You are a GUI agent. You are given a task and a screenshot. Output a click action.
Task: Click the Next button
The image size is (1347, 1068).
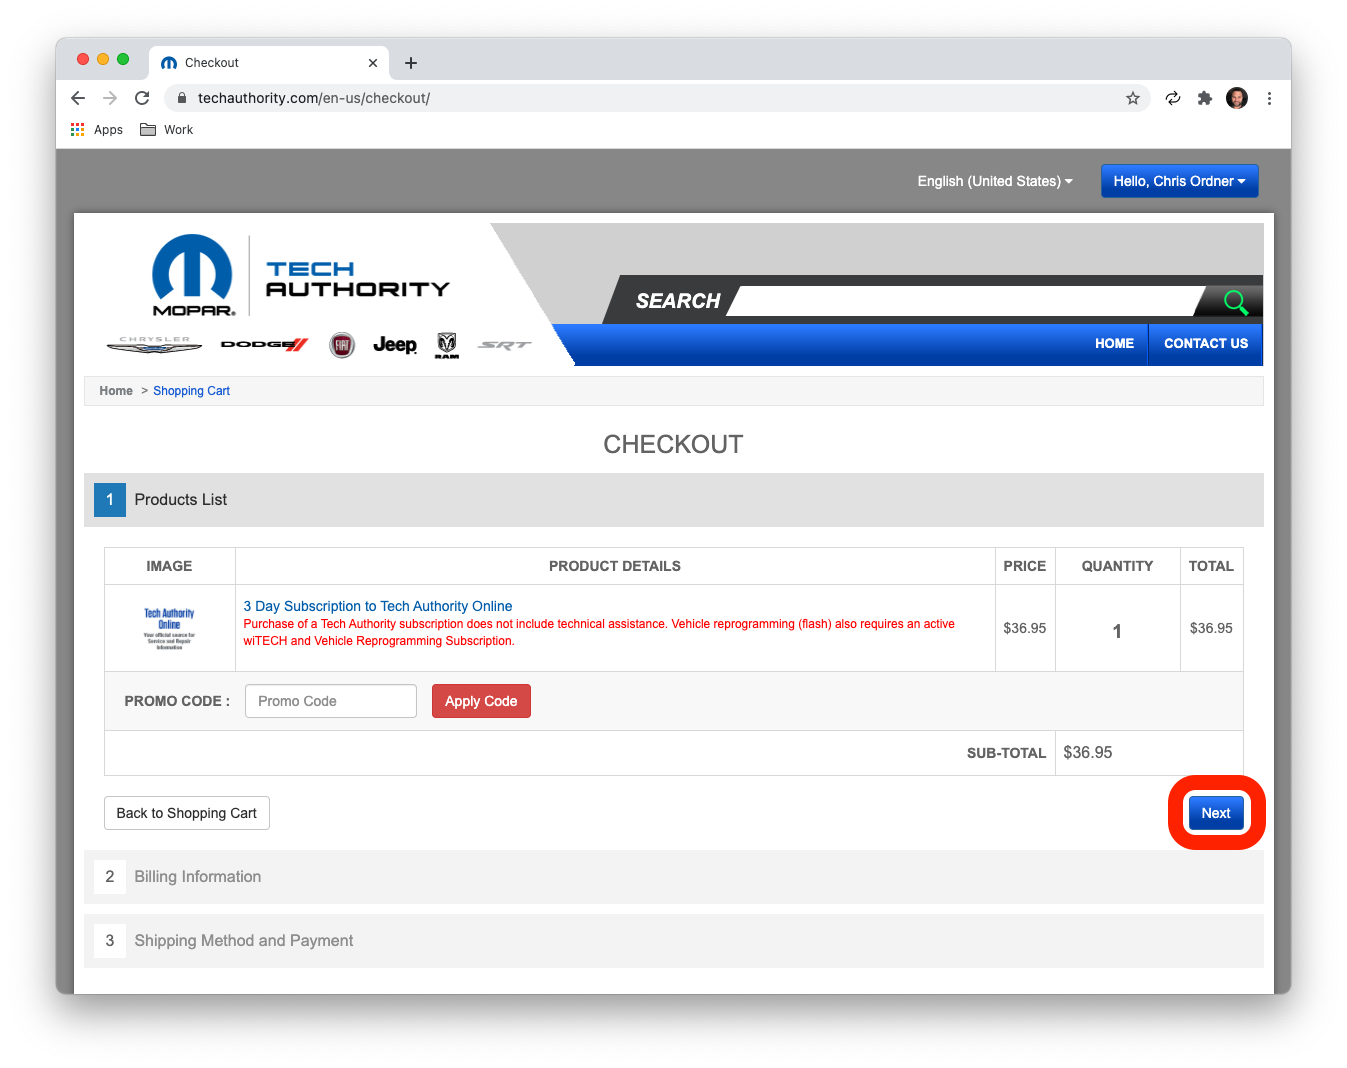1216,813
